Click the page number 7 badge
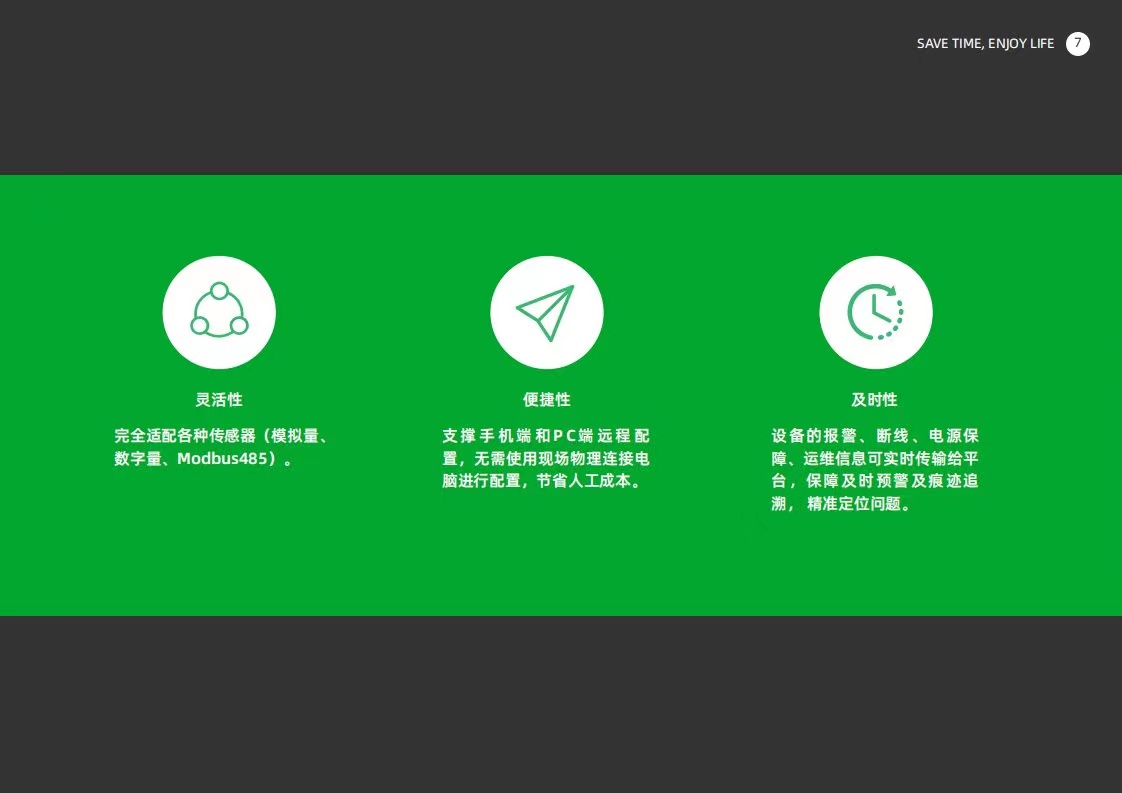The image size is (1122, 793). [1078, 44]
